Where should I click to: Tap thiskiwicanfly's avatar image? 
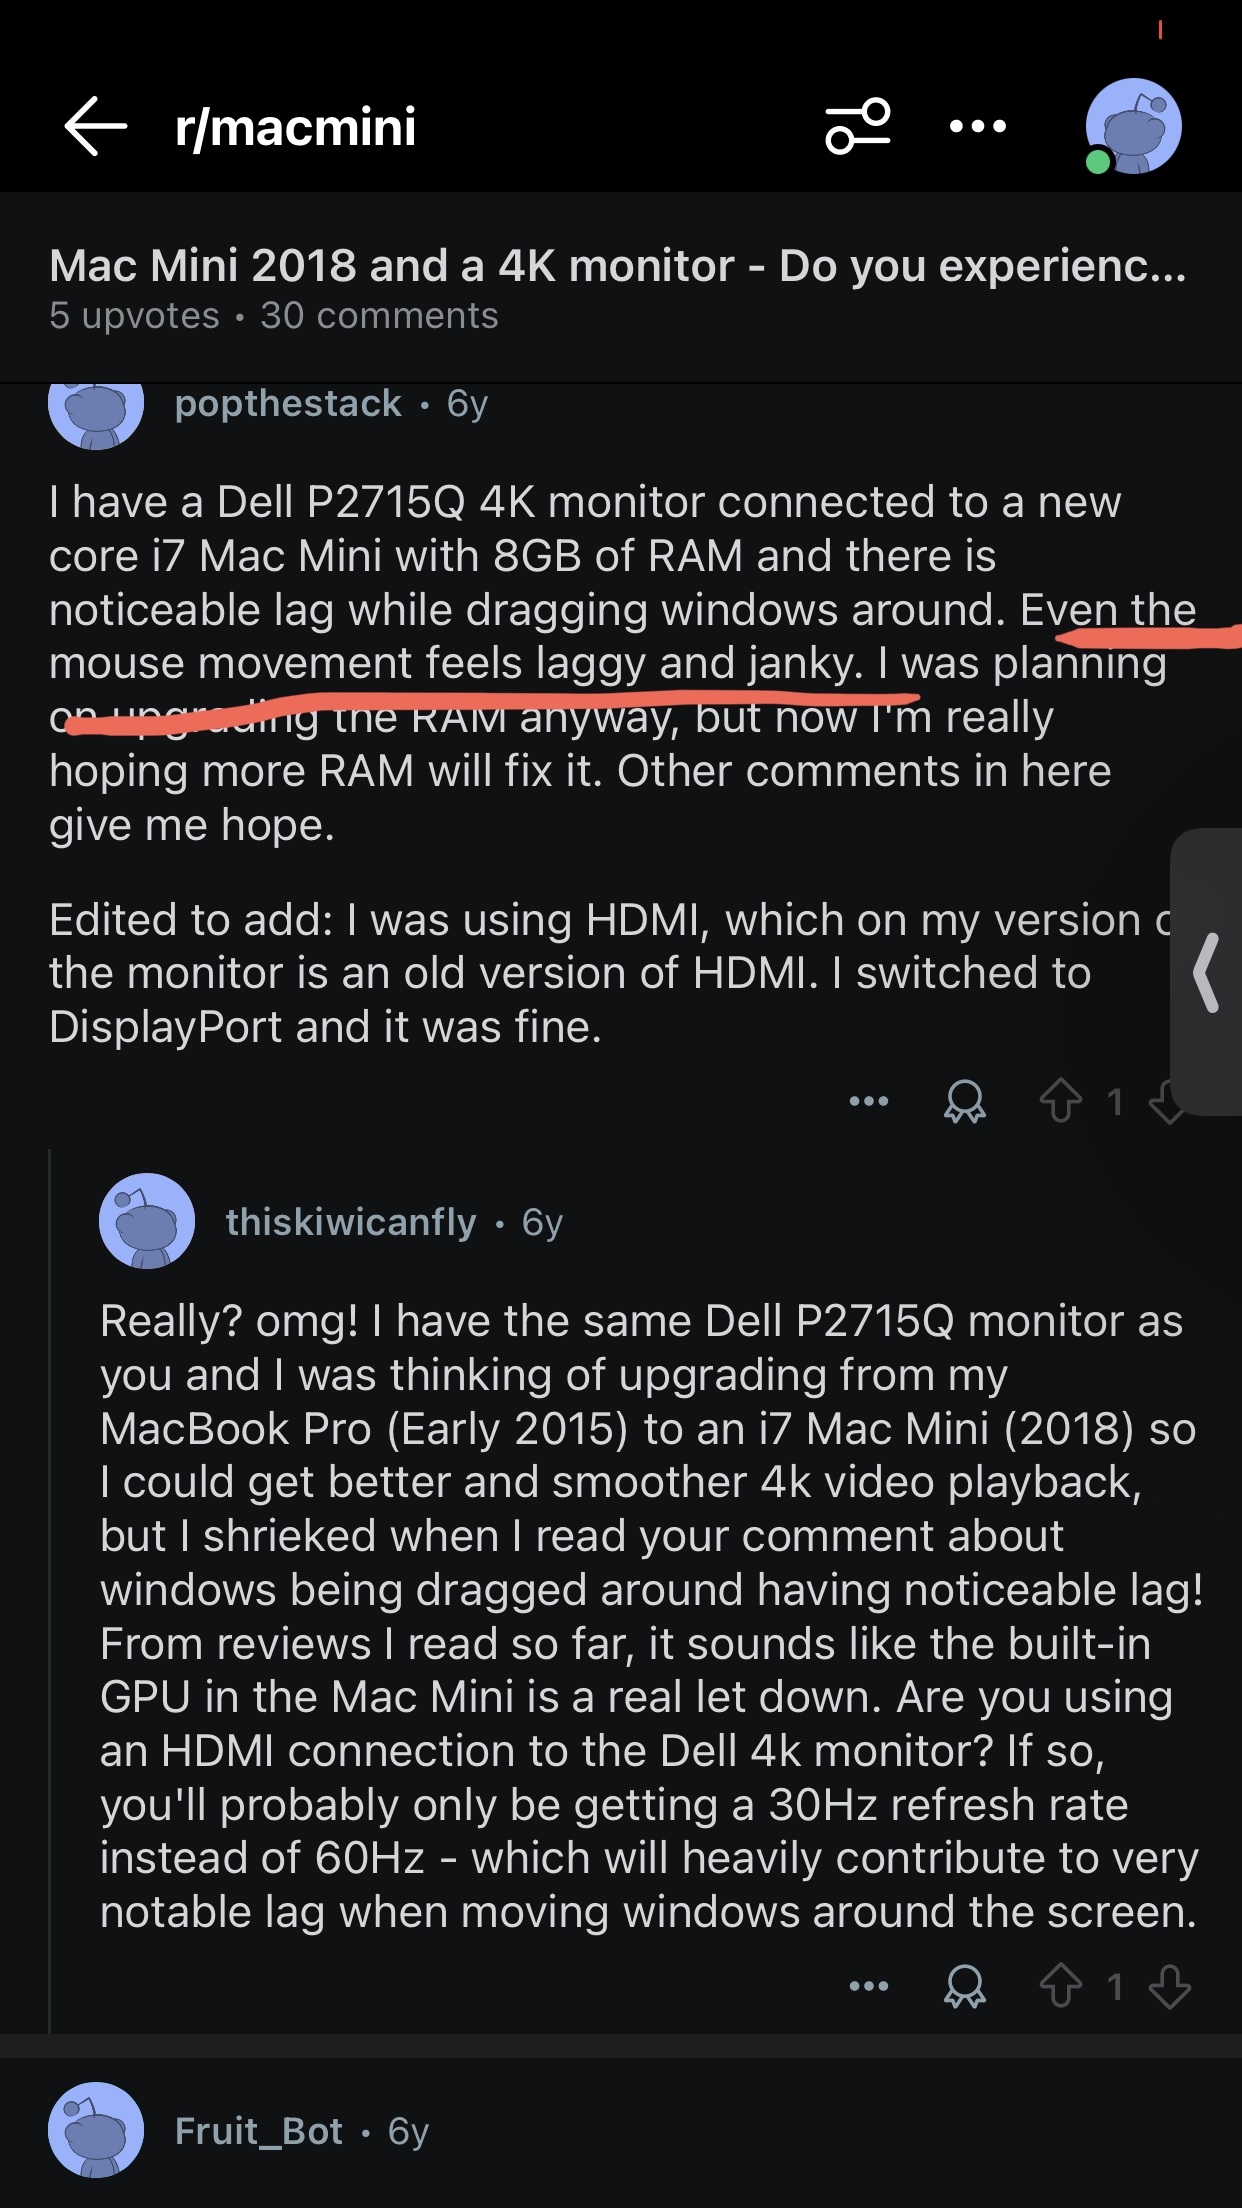pos(147,1221)
